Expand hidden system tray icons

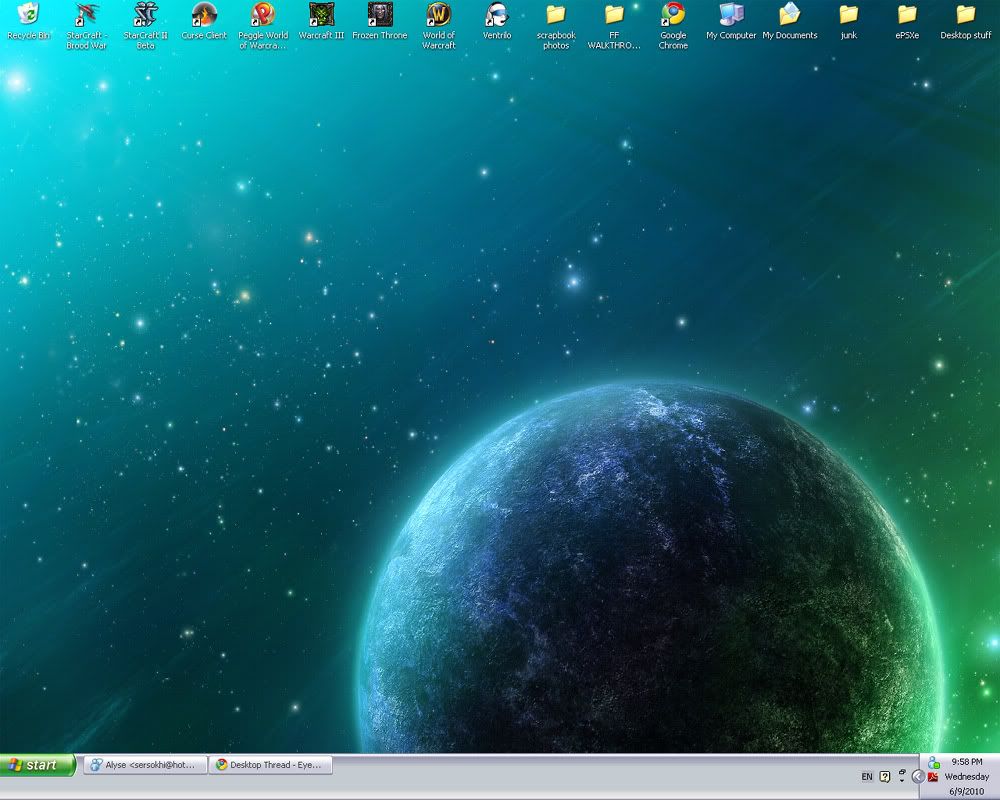[918, 776]
